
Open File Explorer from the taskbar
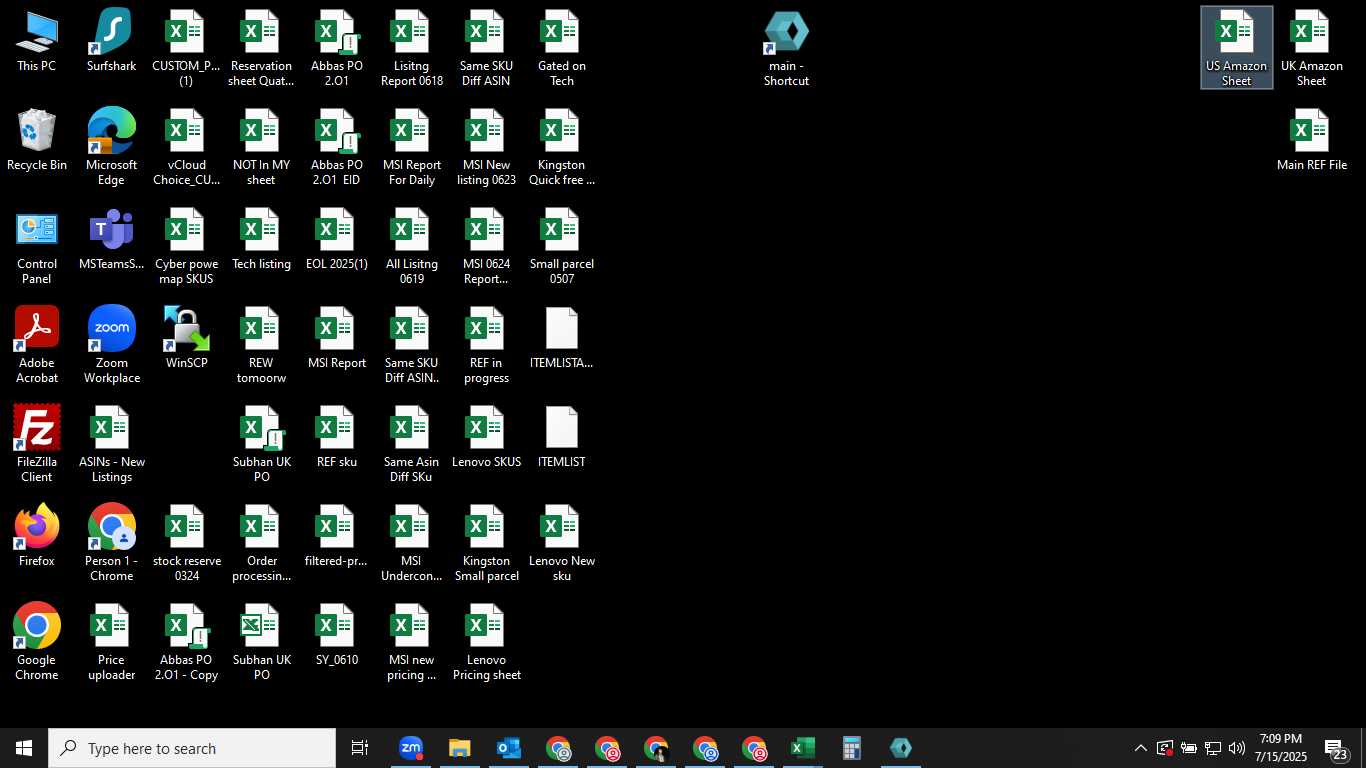pos(459,748)
